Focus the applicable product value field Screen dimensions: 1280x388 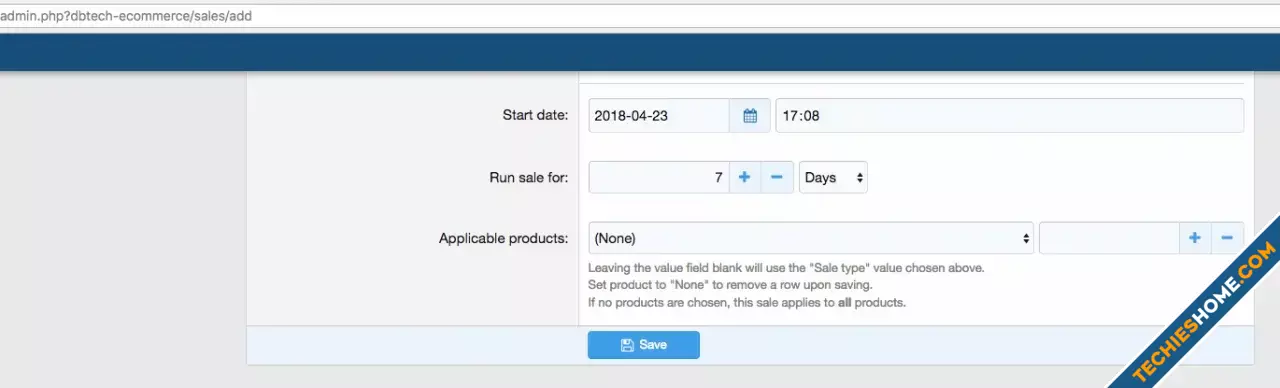coord(1110,238)
